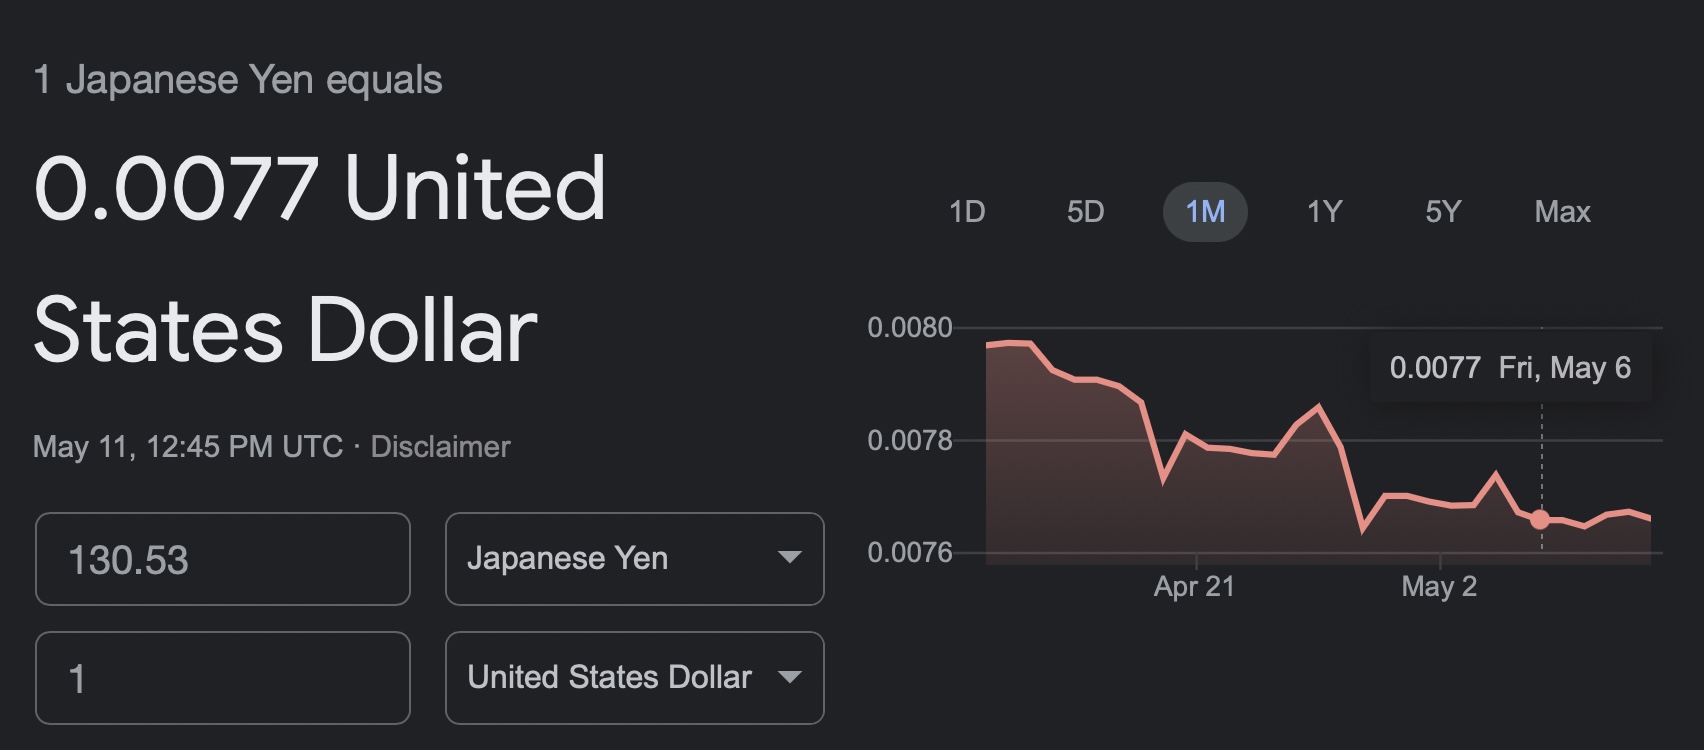Click the Apr 21 axis label

[x=1194, y=587]
